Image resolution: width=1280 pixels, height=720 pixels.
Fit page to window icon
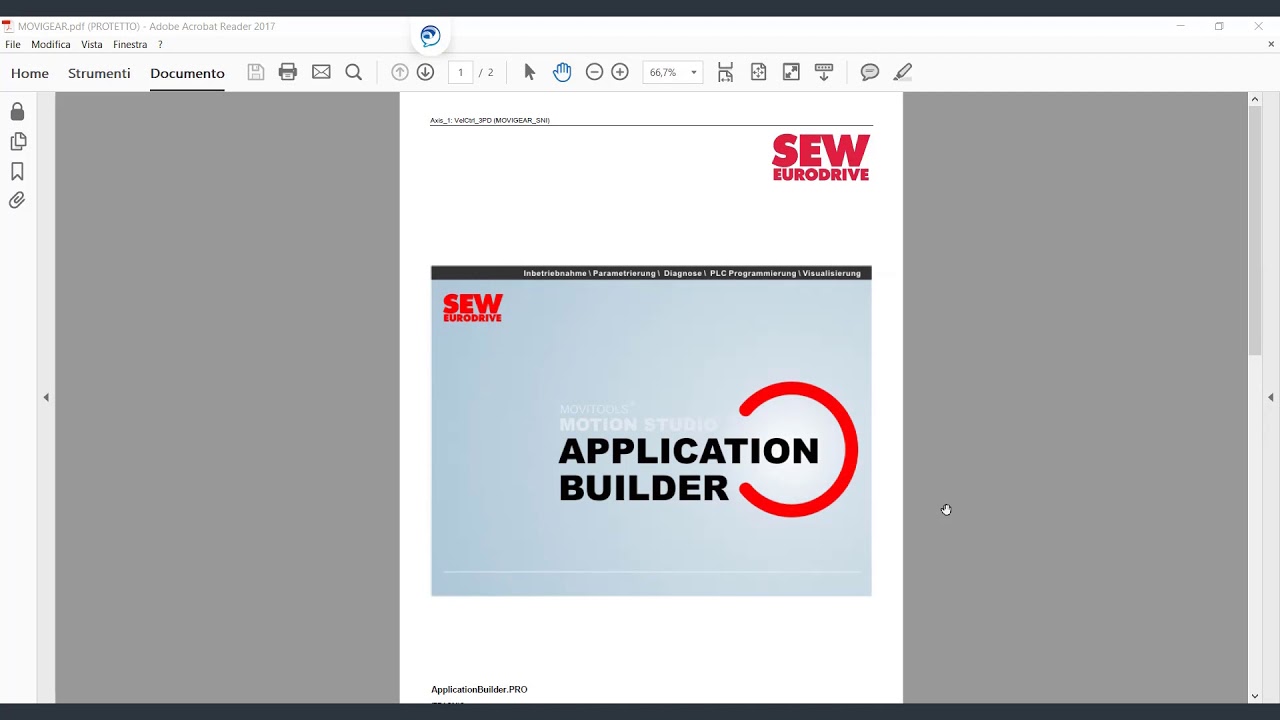[758, 72]
